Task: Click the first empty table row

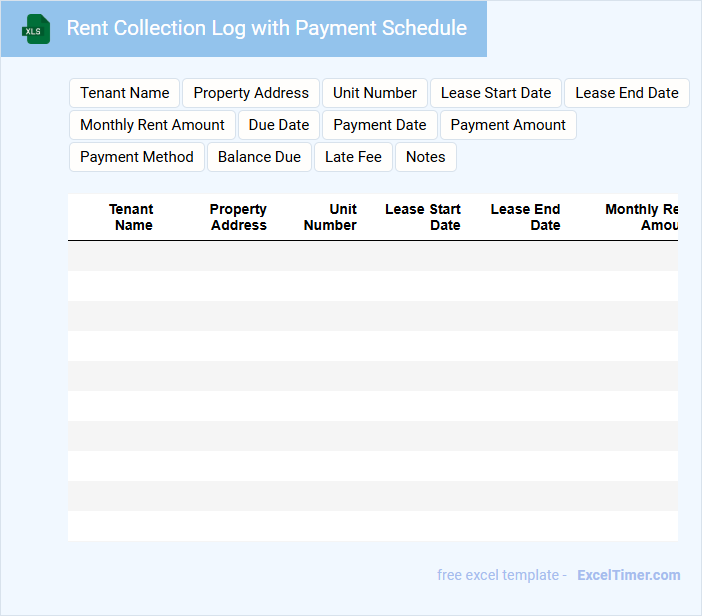Action: pos(372,256)
